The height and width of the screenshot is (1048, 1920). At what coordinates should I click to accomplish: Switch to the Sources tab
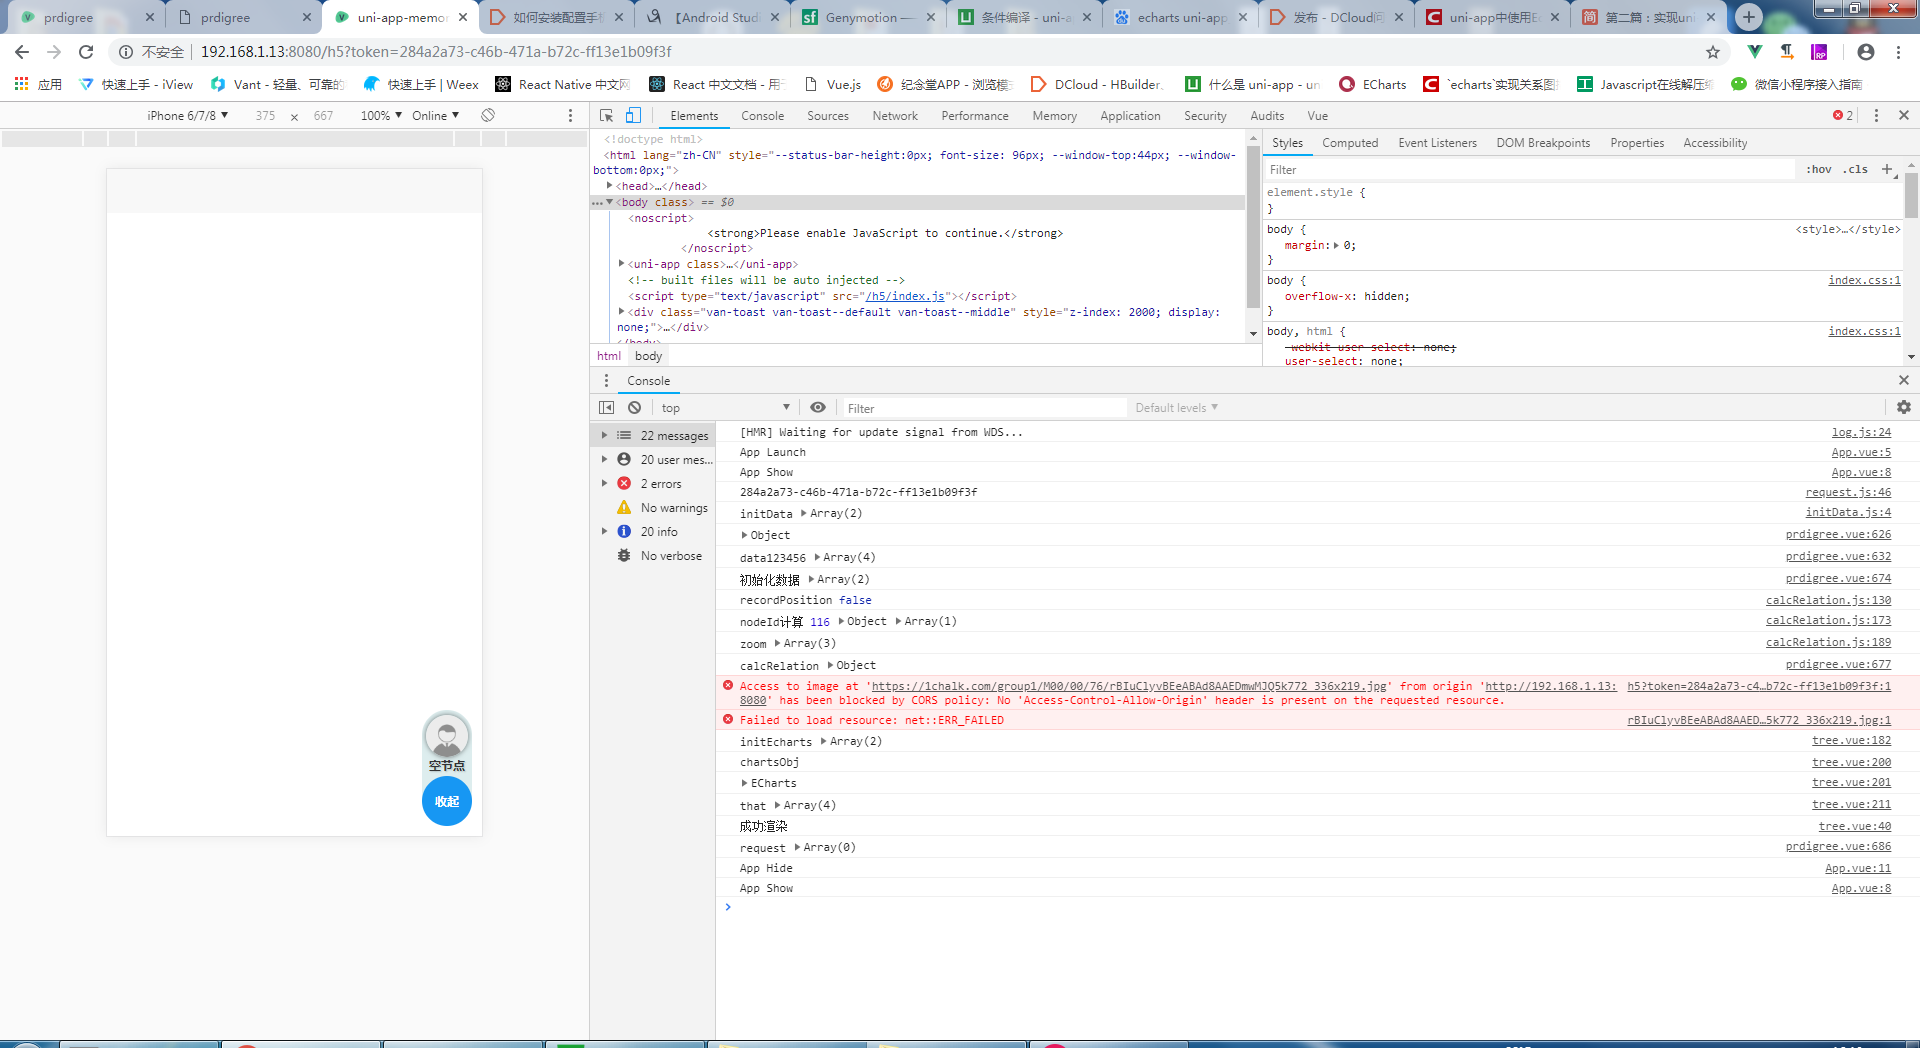(x=828, y=116)
